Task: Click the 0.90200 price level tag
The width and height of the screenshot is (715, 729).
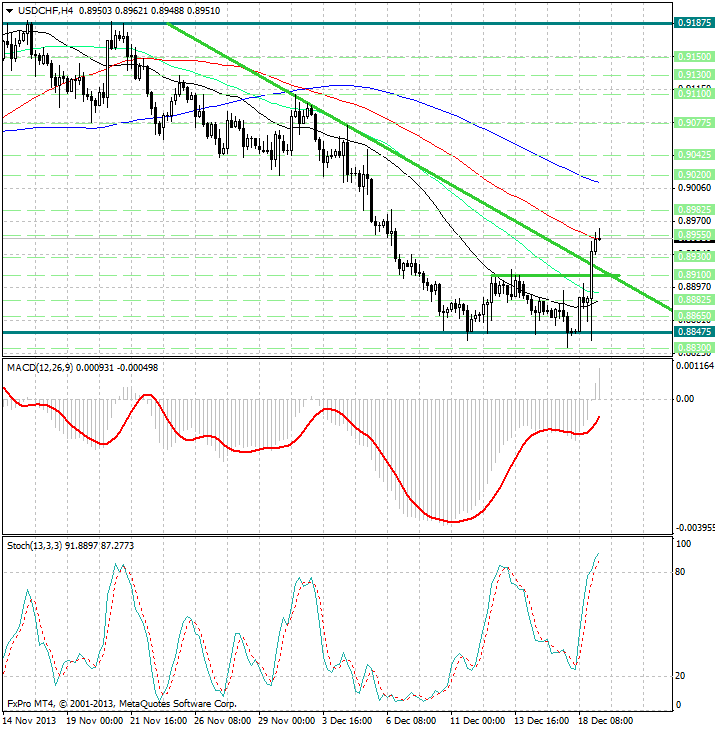Action: (693, 173)
